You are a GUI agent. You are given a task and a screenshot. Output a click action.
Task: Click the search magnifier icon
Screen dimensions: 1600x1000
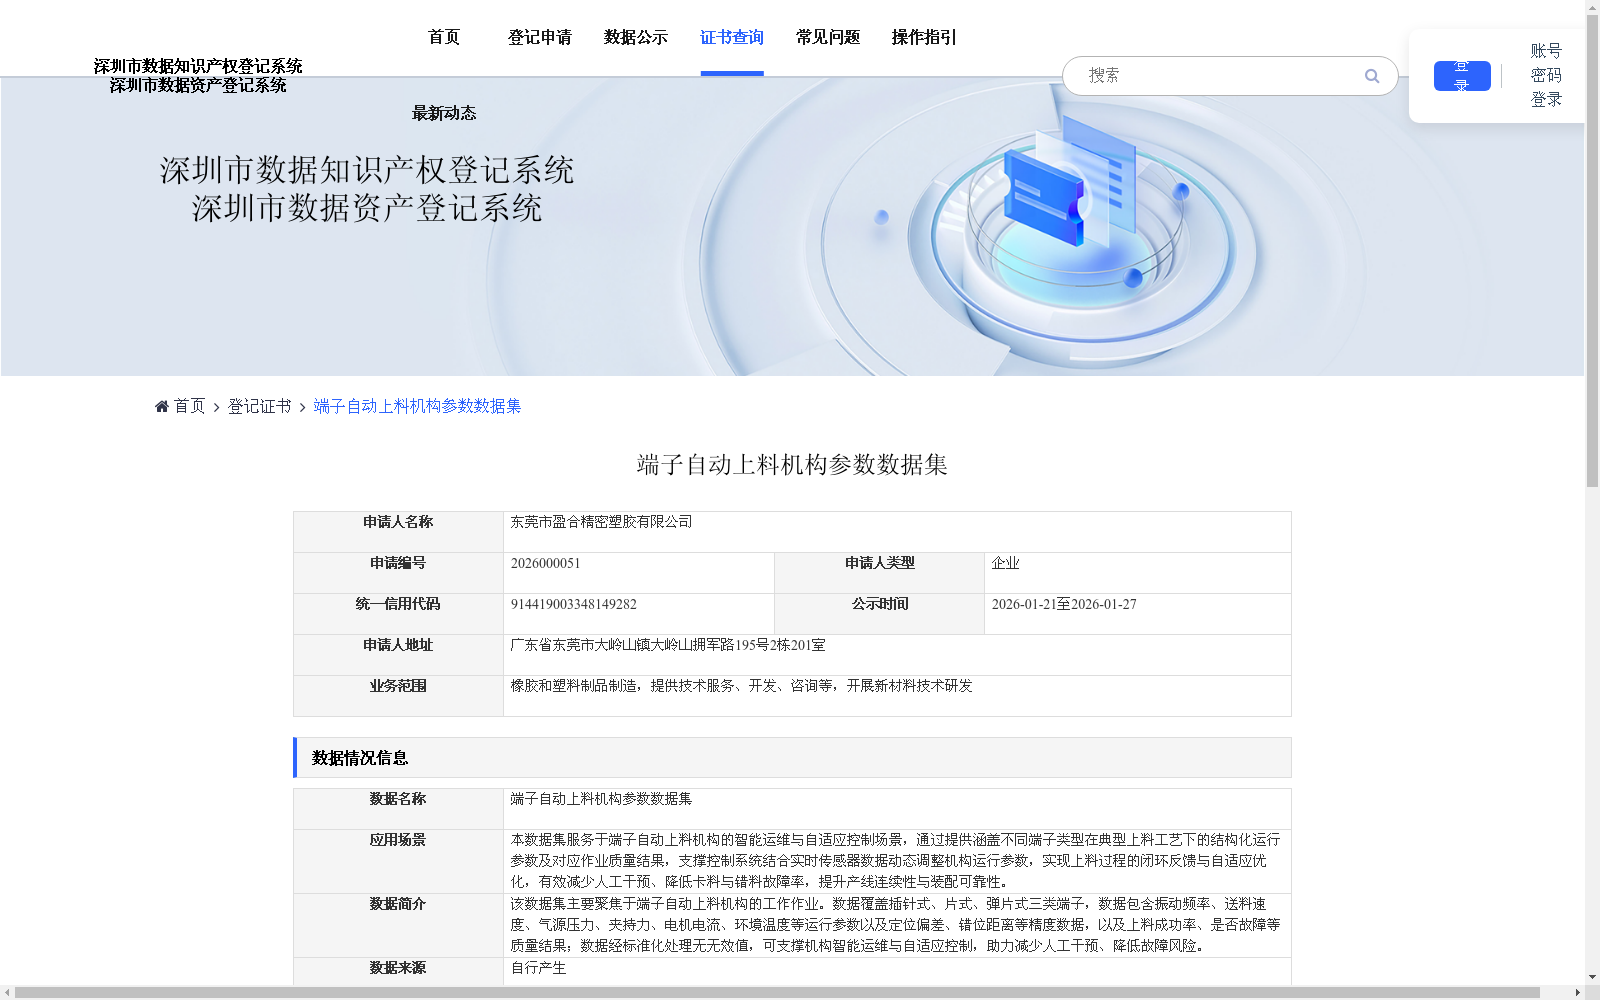click(1371, 76)
